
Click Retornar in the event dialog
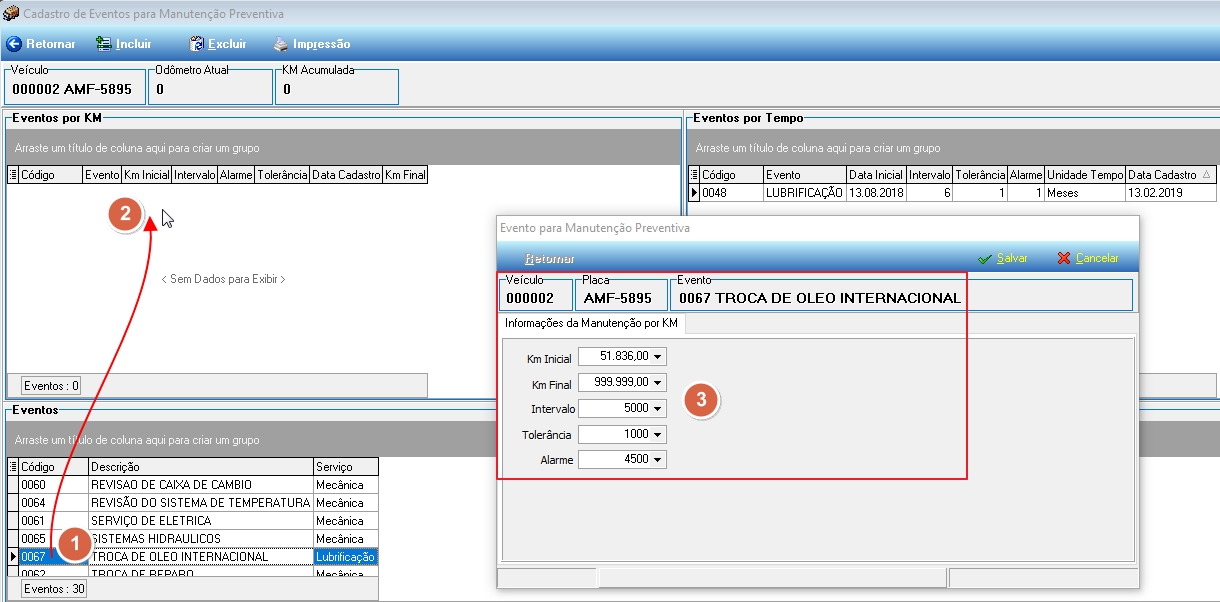(550, 258)
